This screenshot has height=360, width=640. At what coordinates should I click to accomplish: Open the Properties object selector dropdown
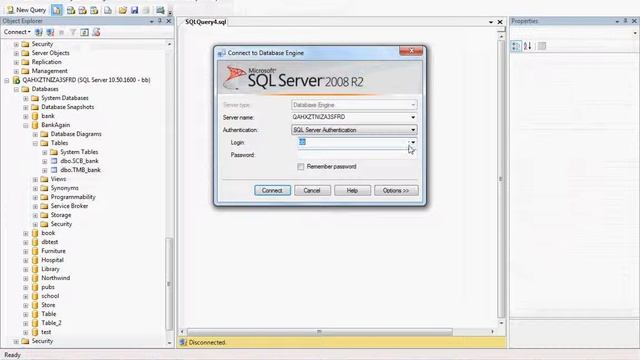coord(635,33)
